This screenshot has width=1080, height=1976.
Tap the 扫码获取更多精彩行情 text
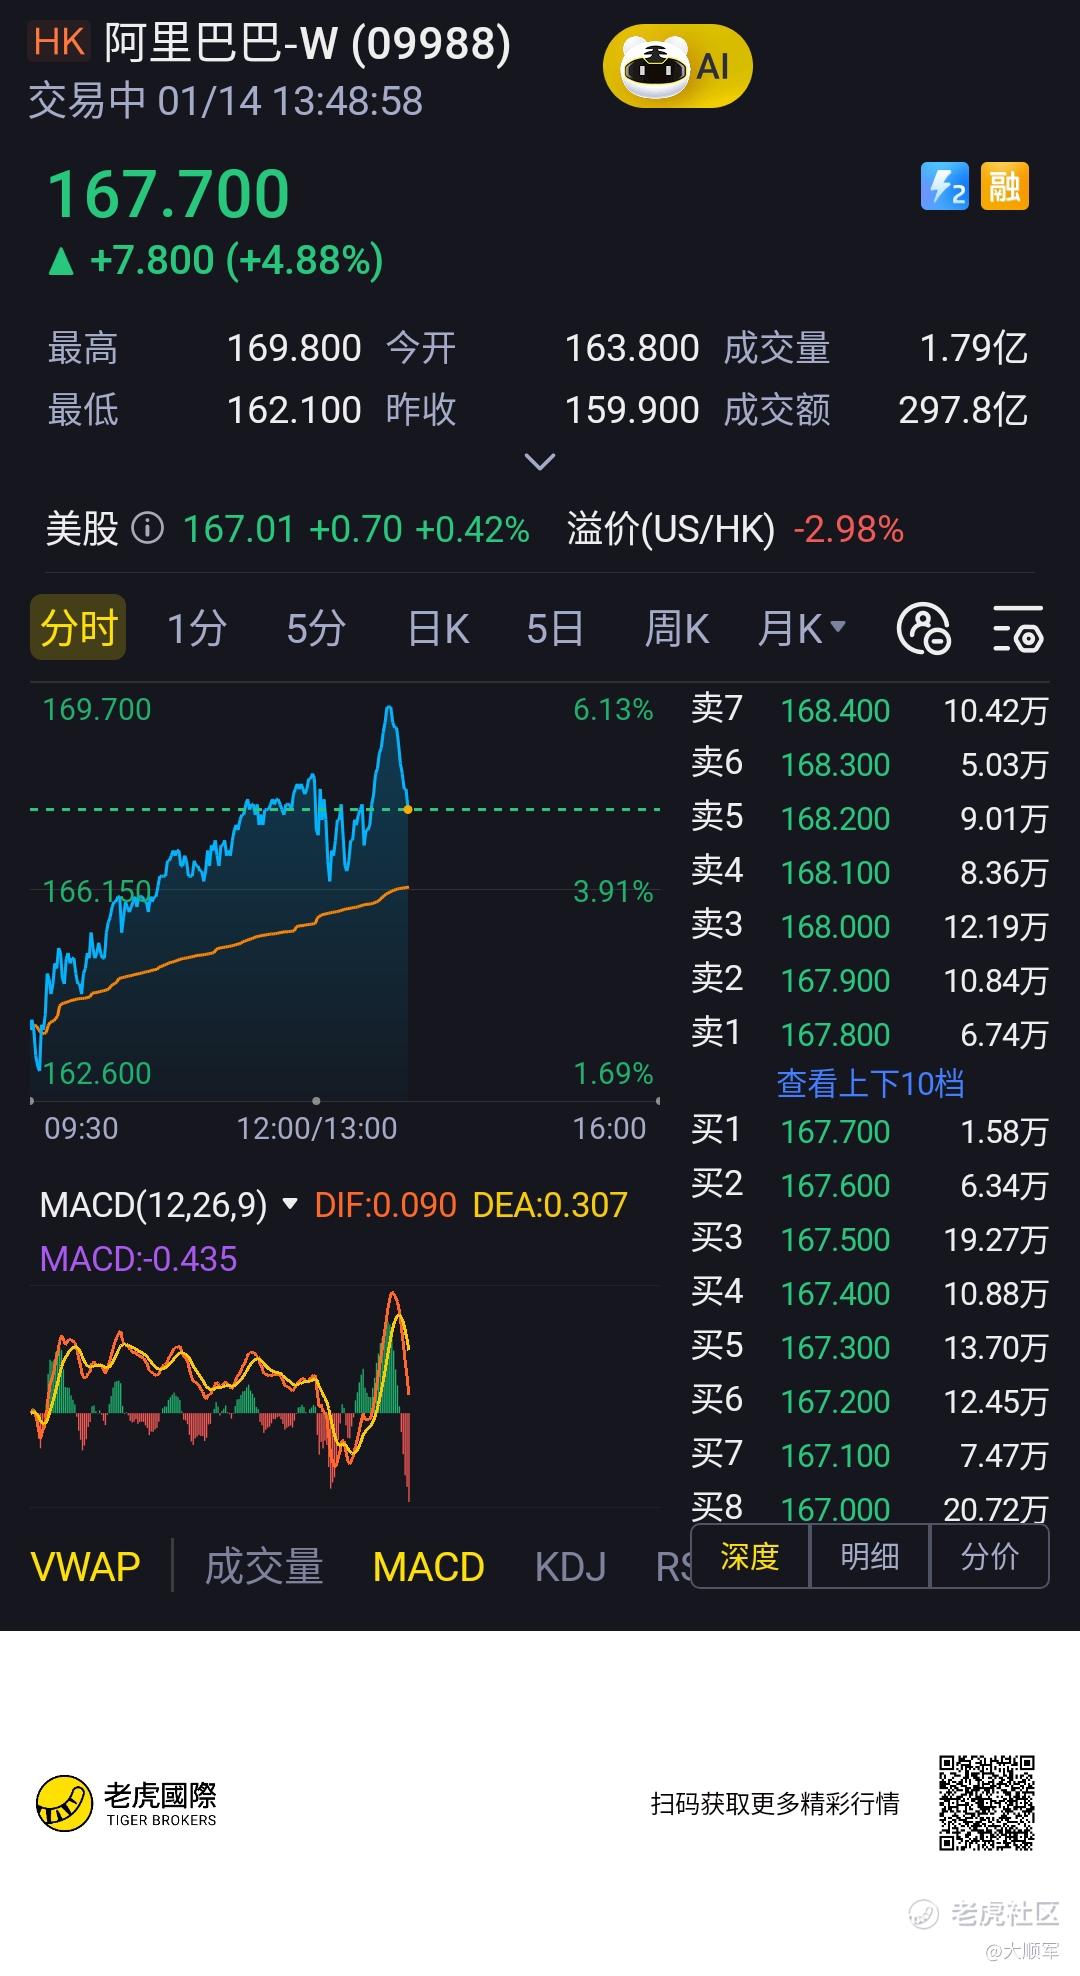775,1803
